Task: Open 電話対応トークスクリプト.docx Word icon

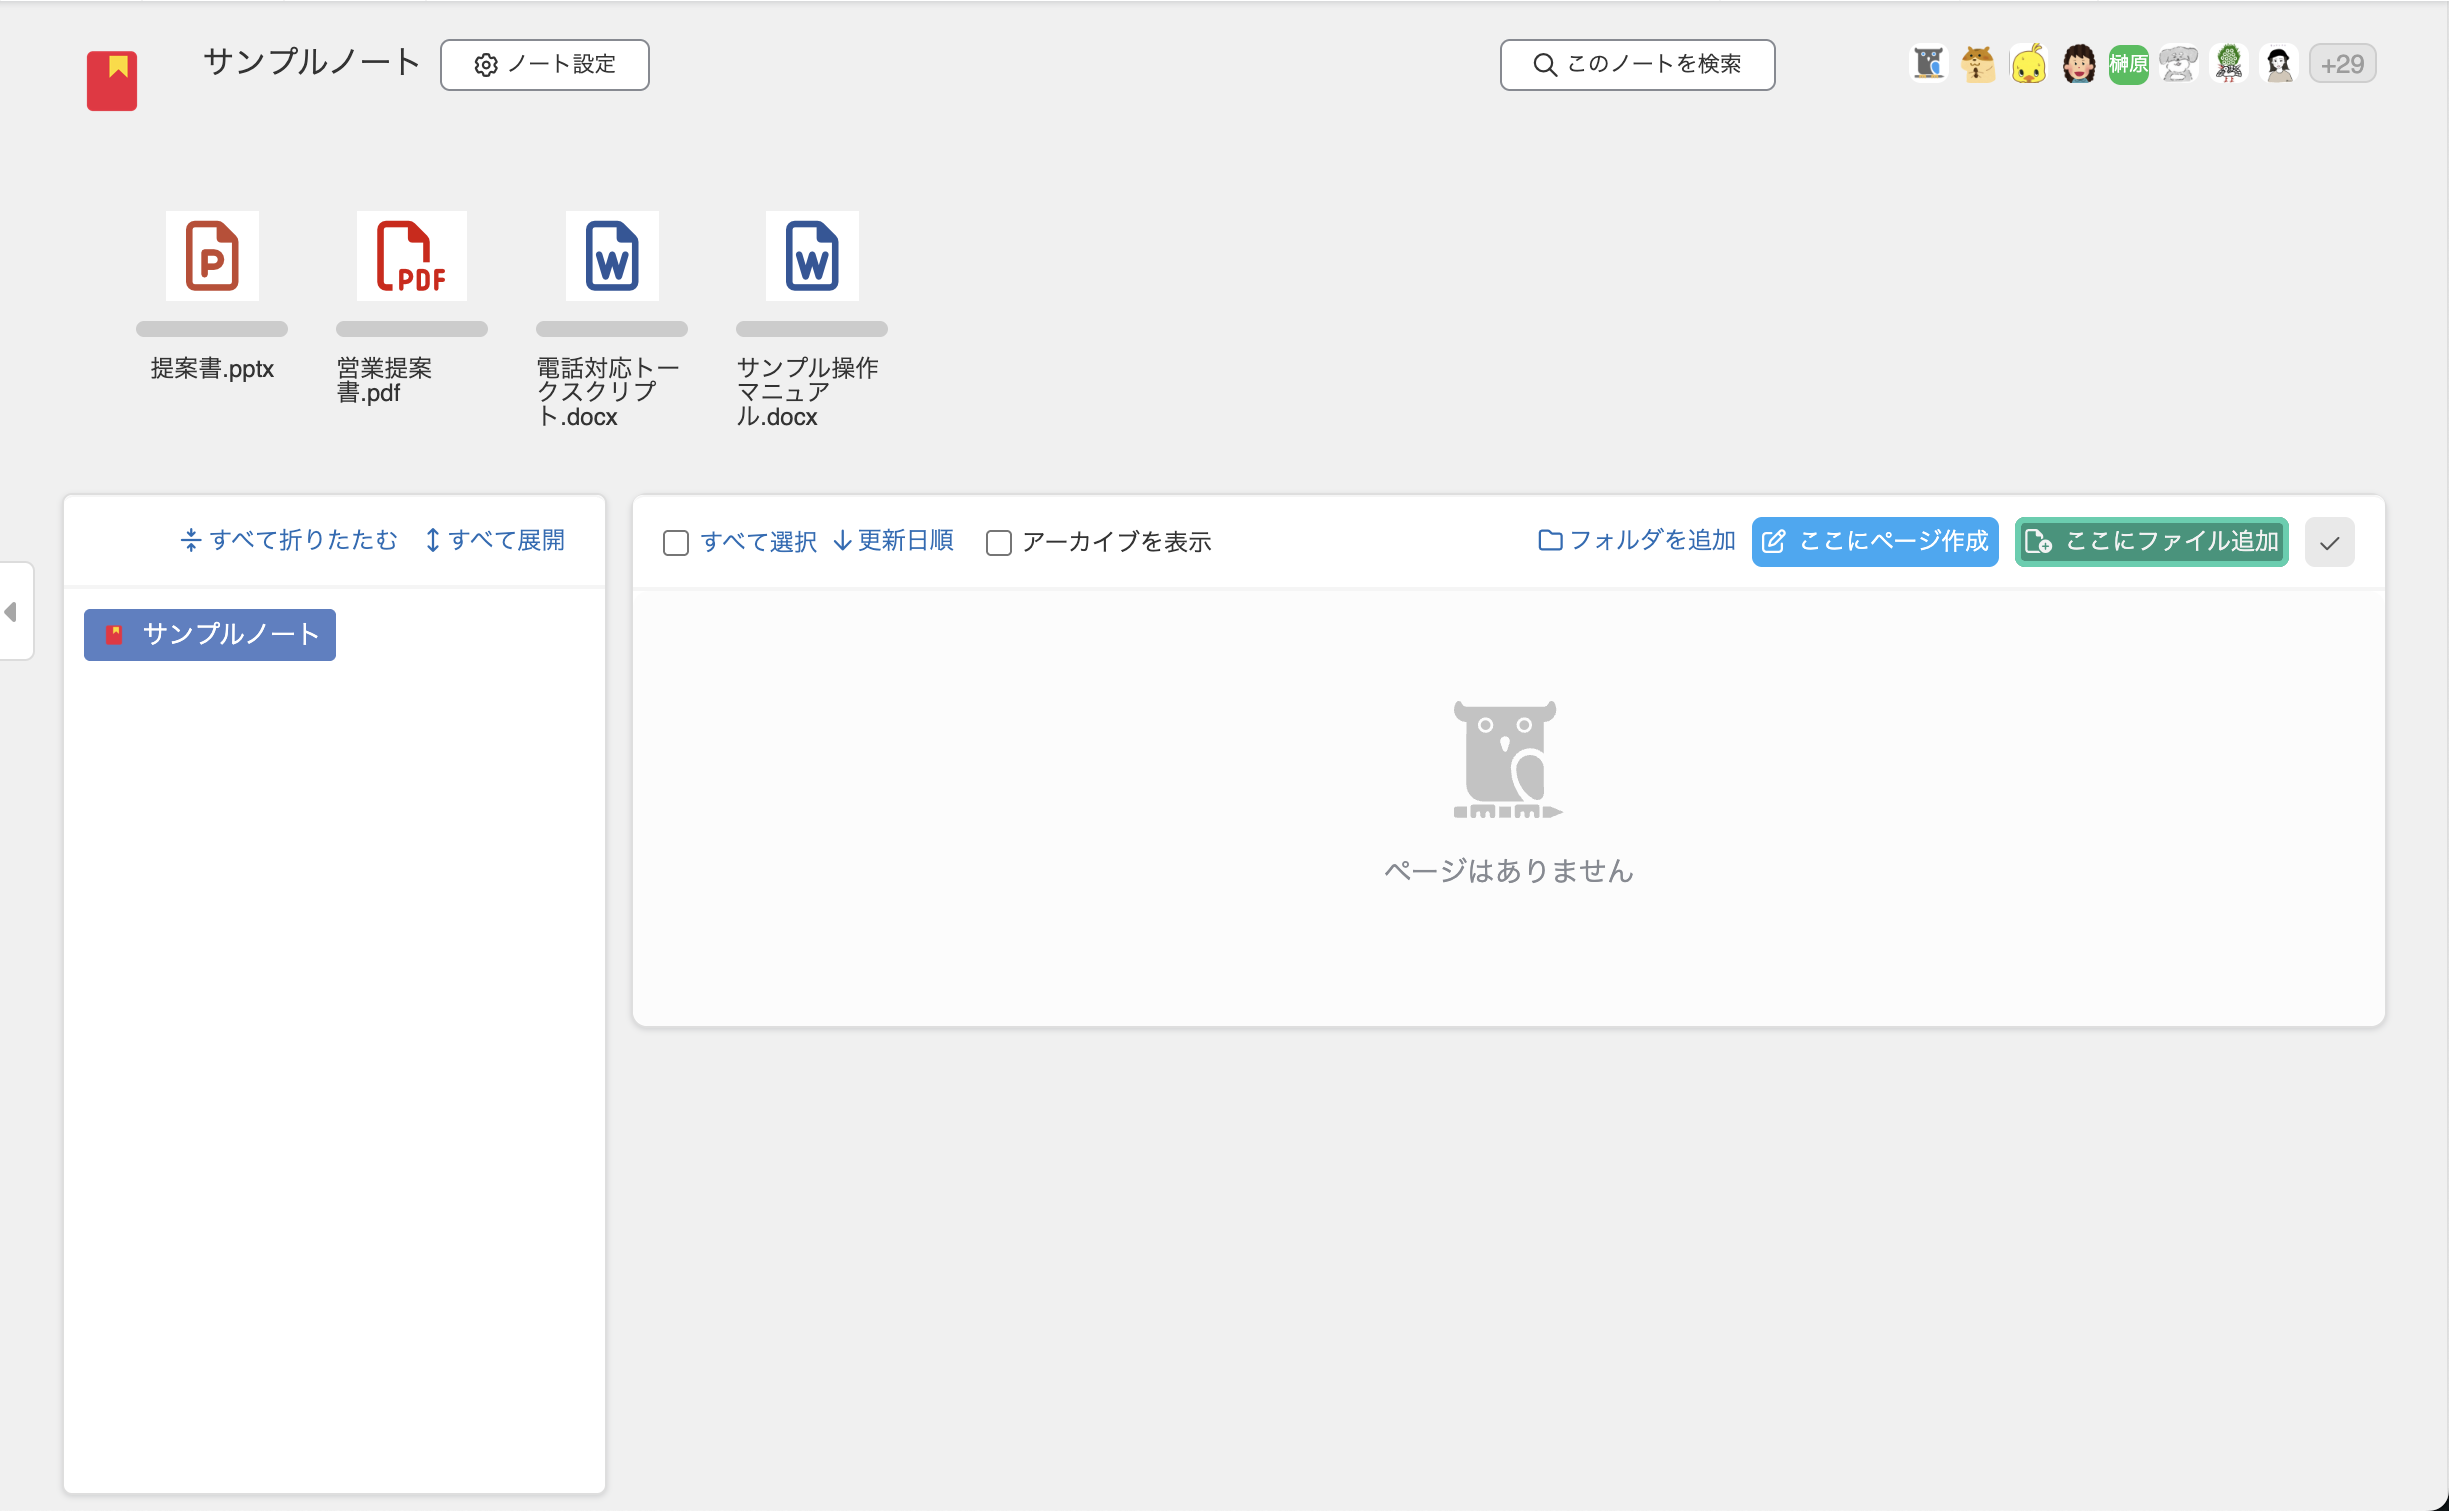Action: (612, 256)
